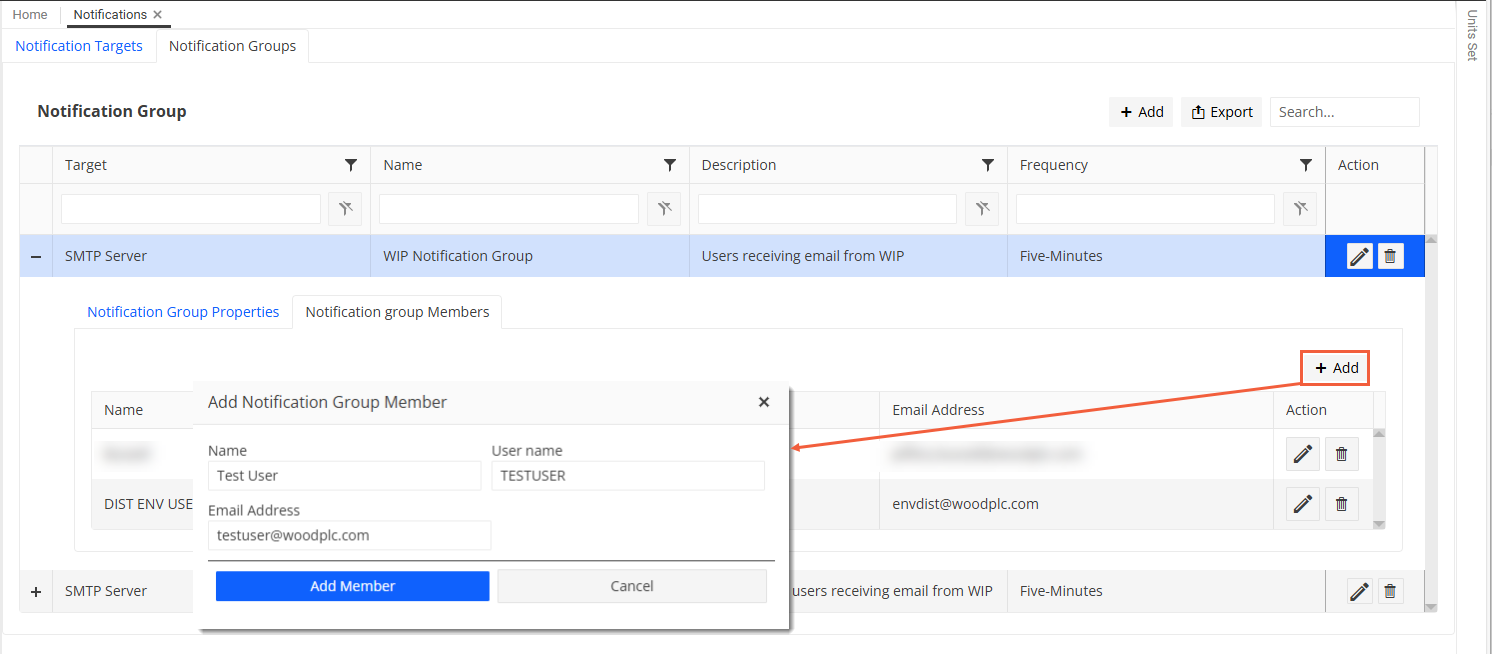Select the Notification Groups tab
The image size is (1492, 654).
pyautogui.click(x=233, y=46)
